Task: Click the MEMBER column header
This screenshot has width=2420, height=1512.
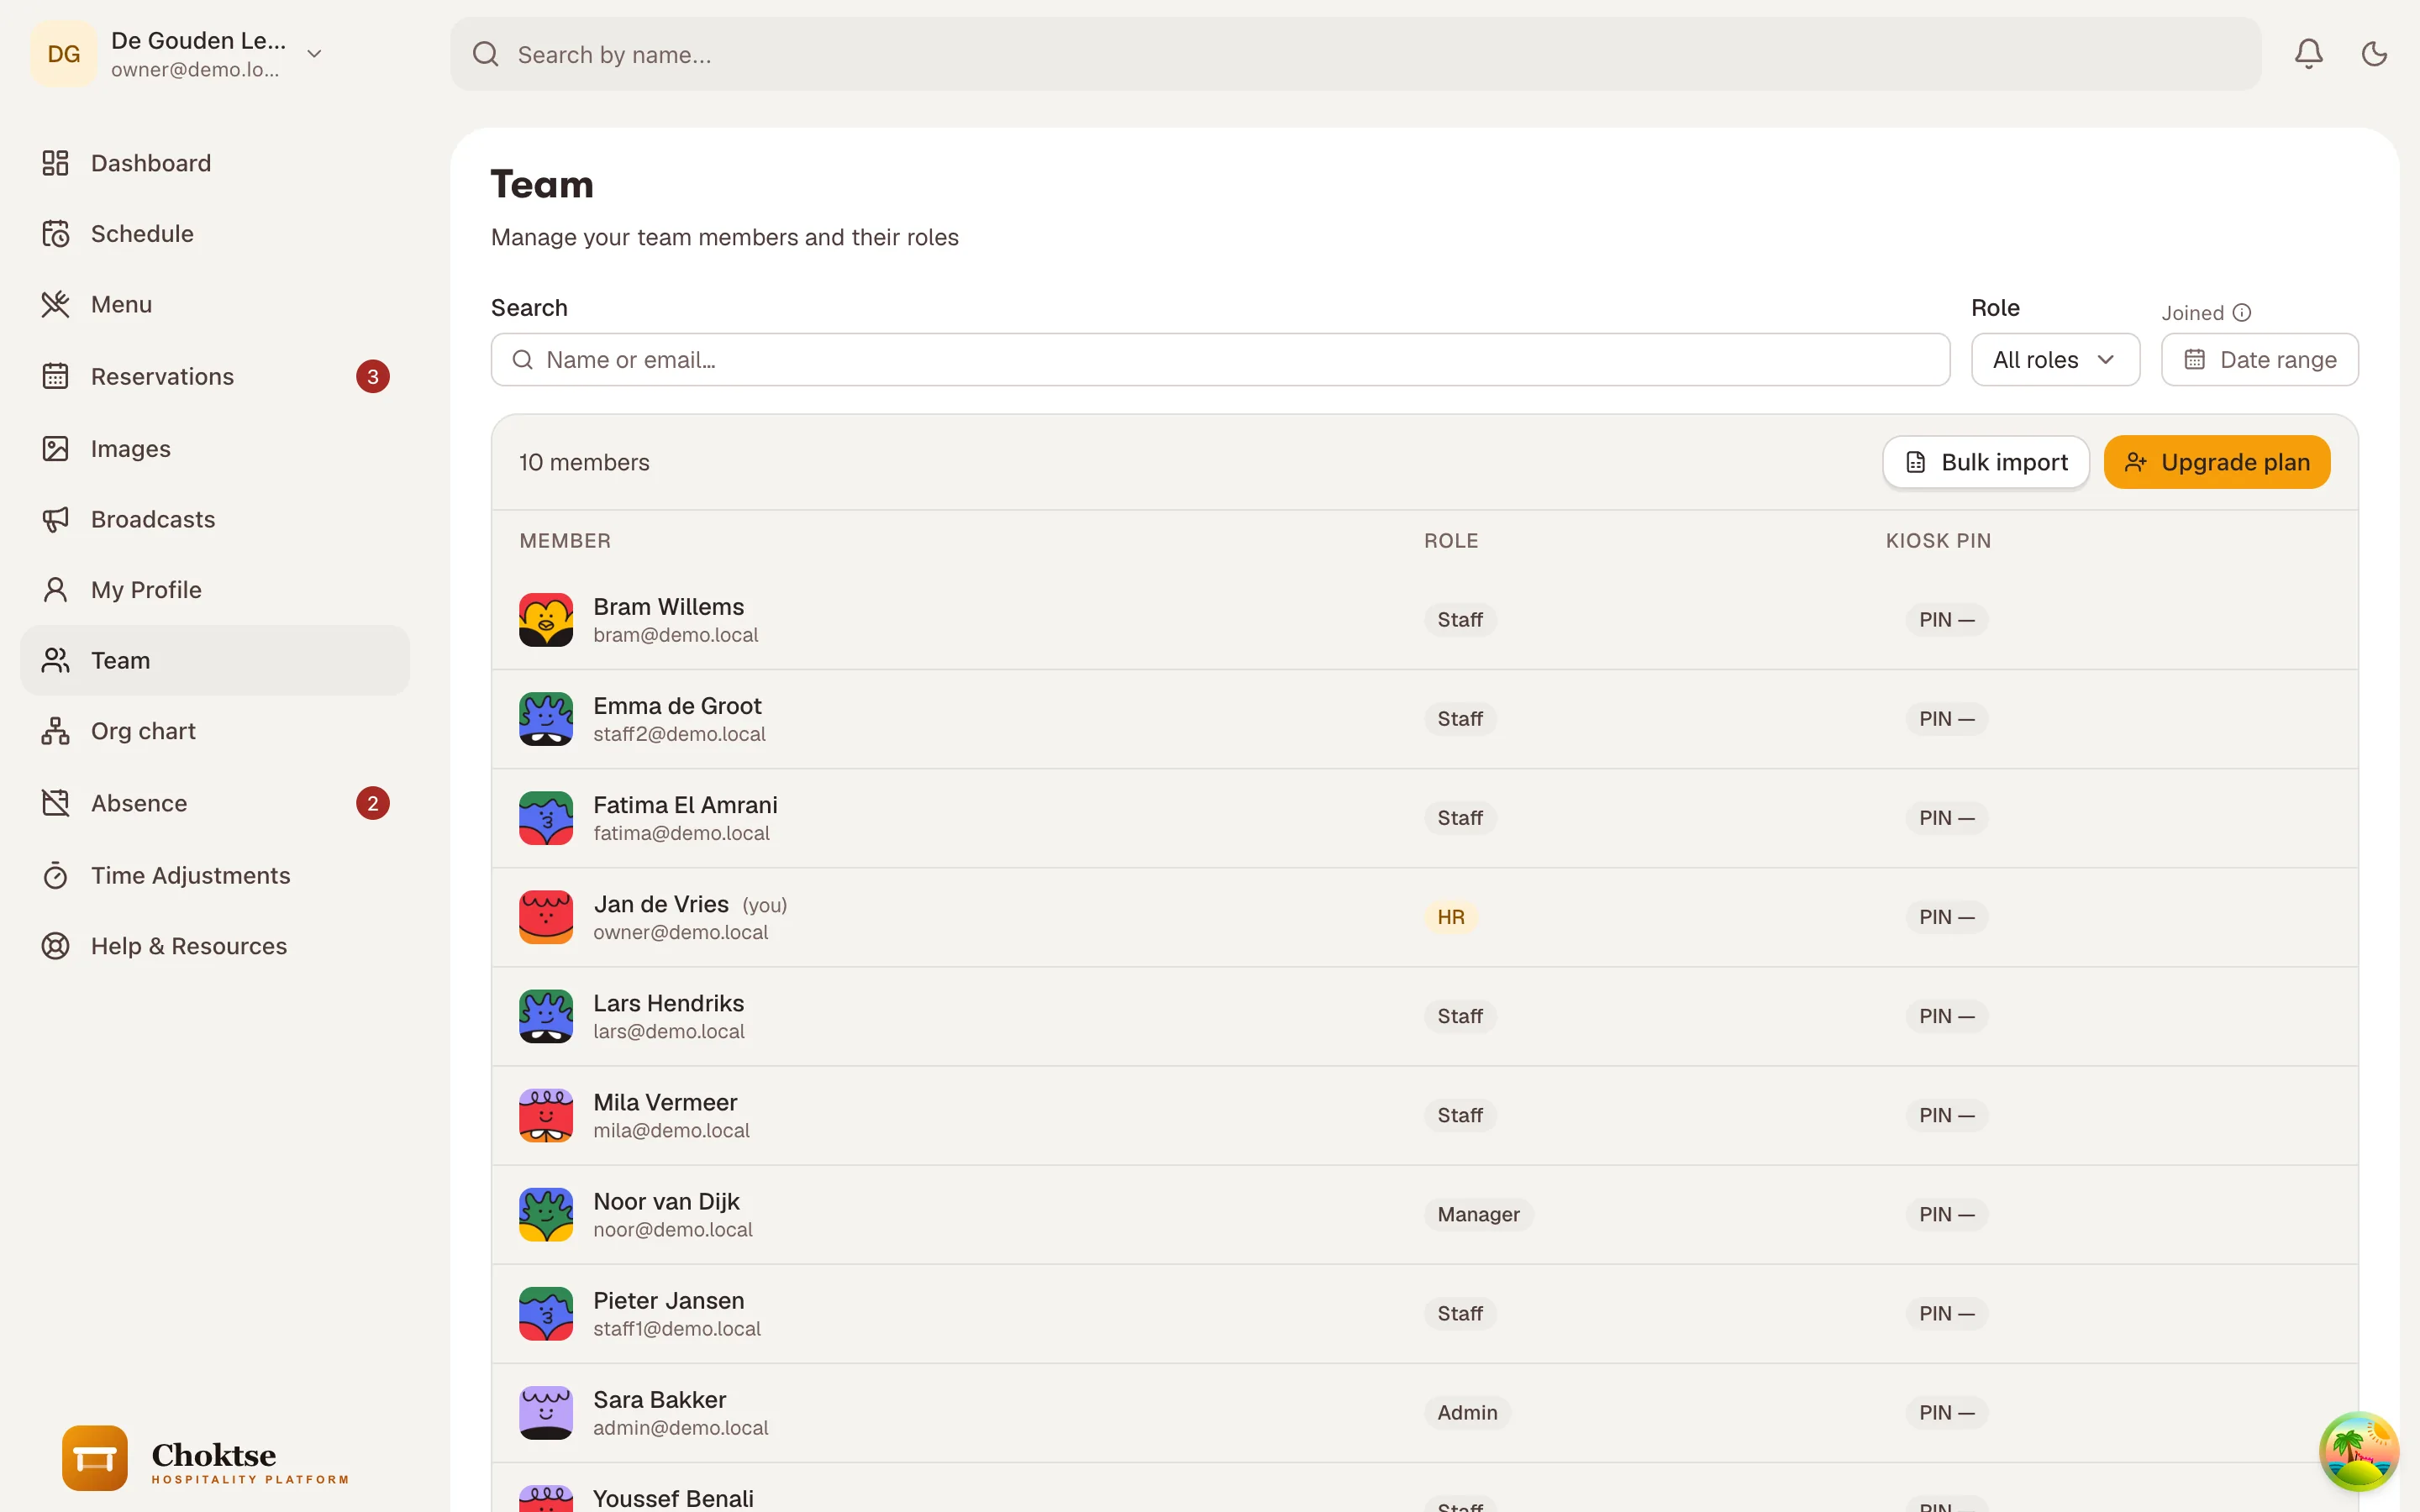Action: tap(565, 541)
